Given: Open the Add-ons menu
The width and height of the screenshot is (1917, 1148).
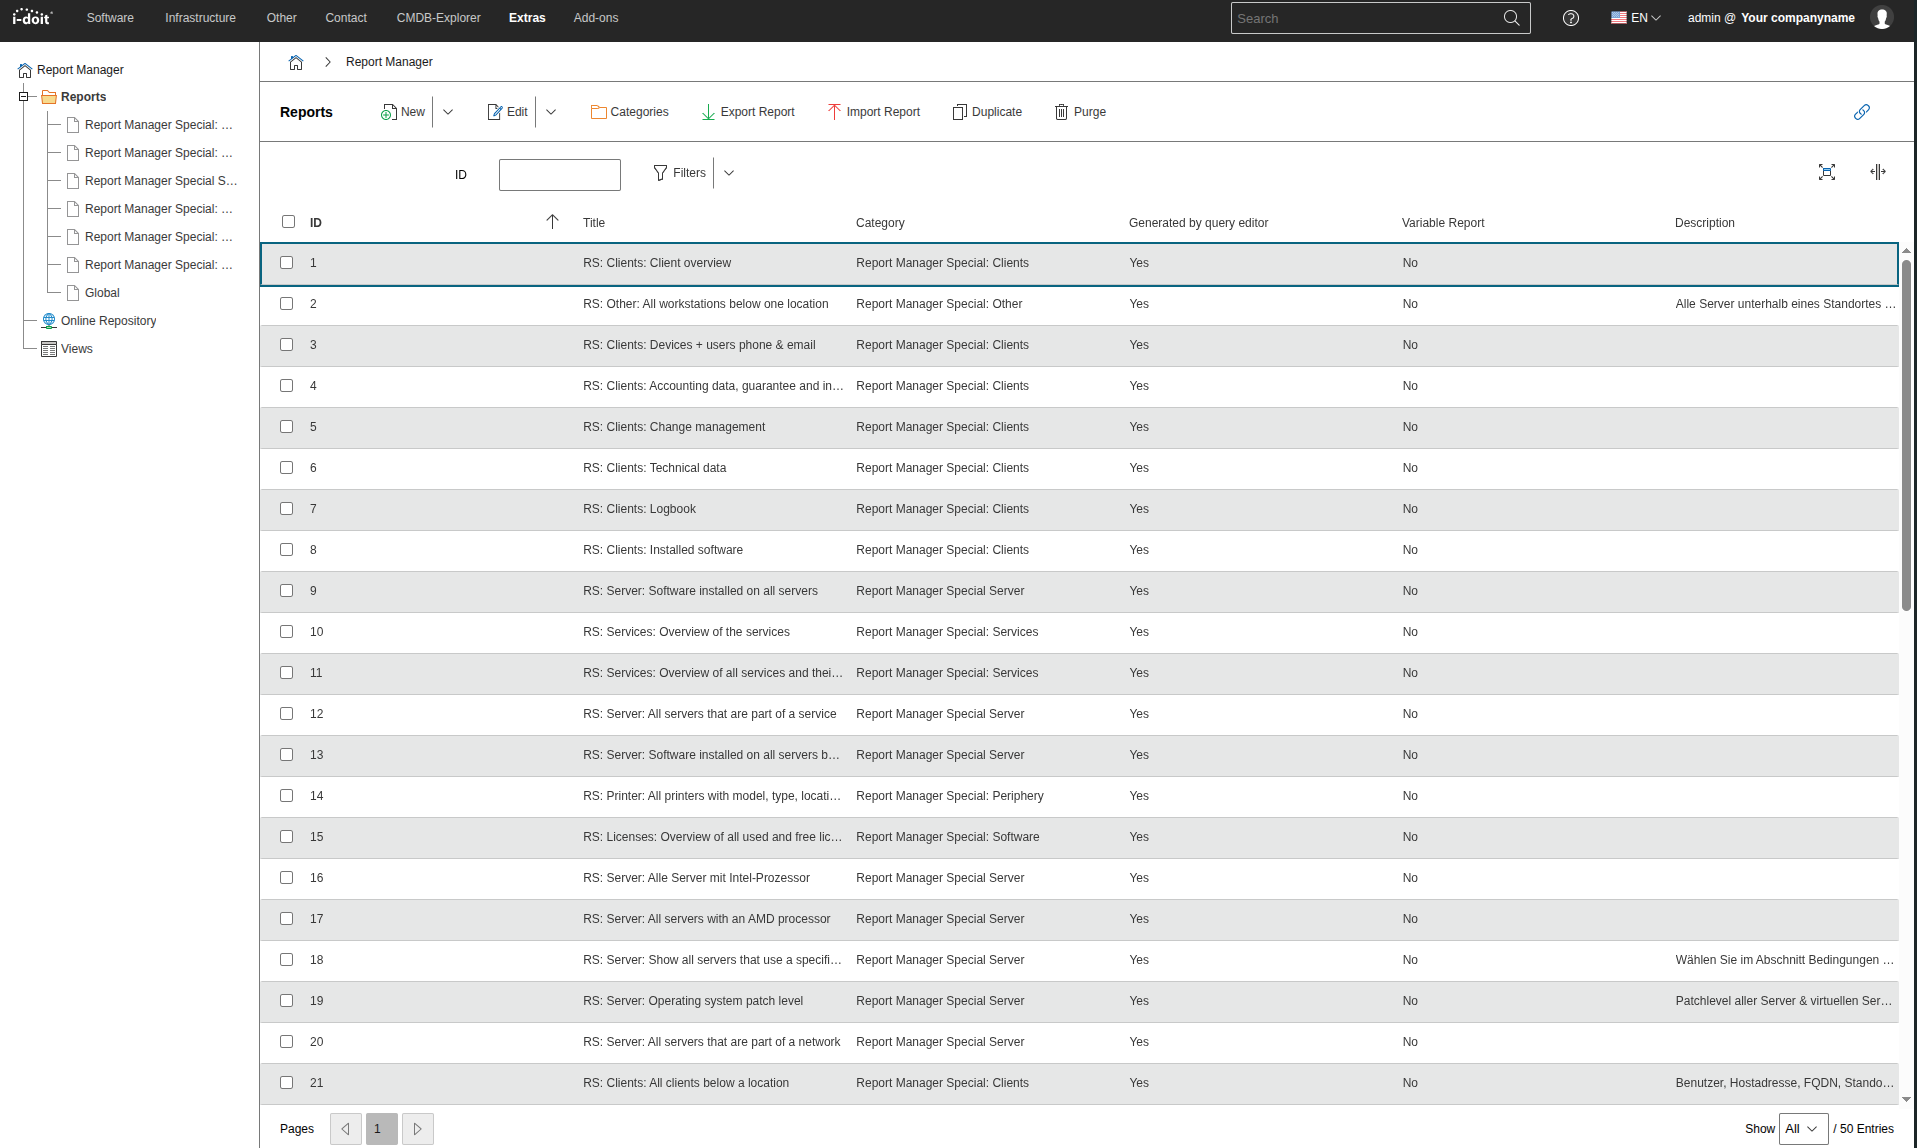Looking at the screenshot, I should click(x=596, y=18).
